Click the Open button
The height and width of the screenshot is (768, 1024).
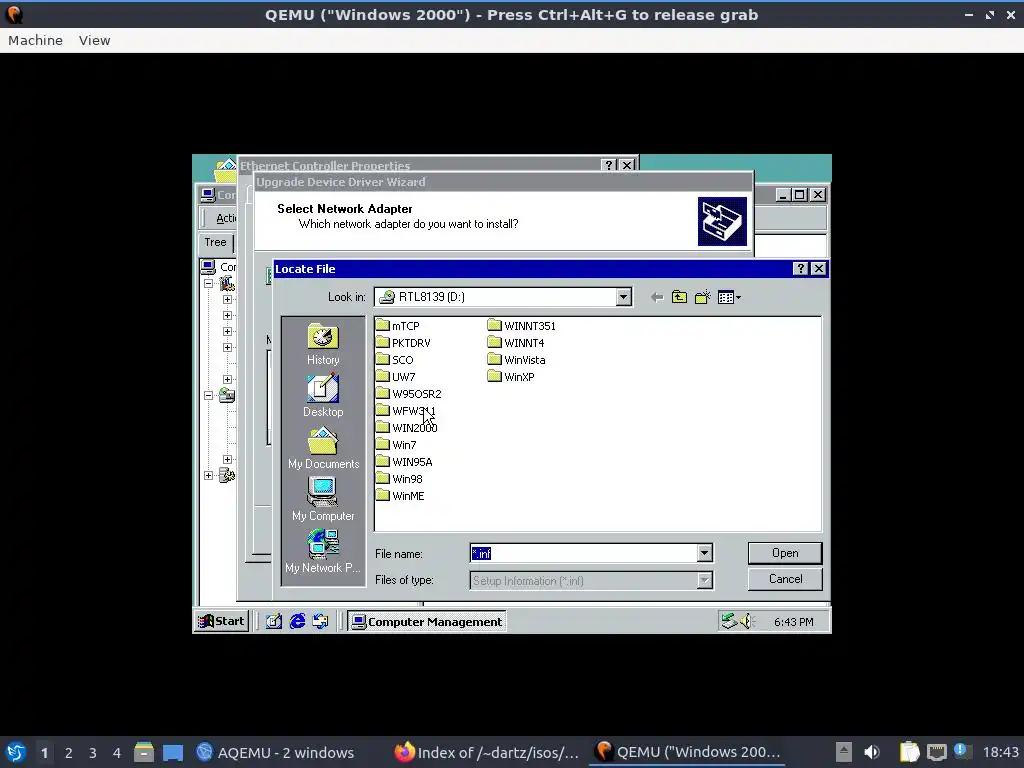coord(785,553)
